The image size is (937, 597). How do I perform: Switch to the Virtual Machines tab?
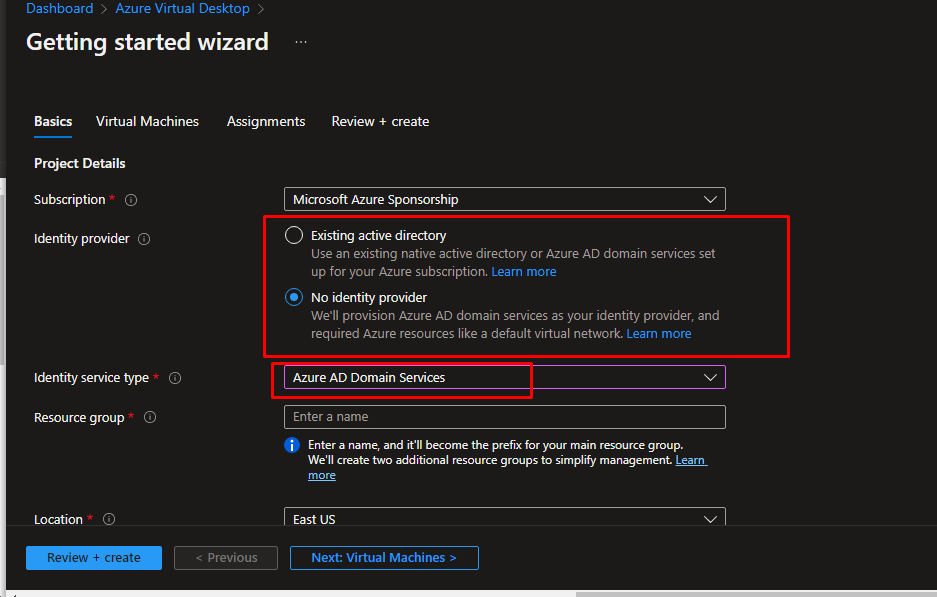coord(147,121)
